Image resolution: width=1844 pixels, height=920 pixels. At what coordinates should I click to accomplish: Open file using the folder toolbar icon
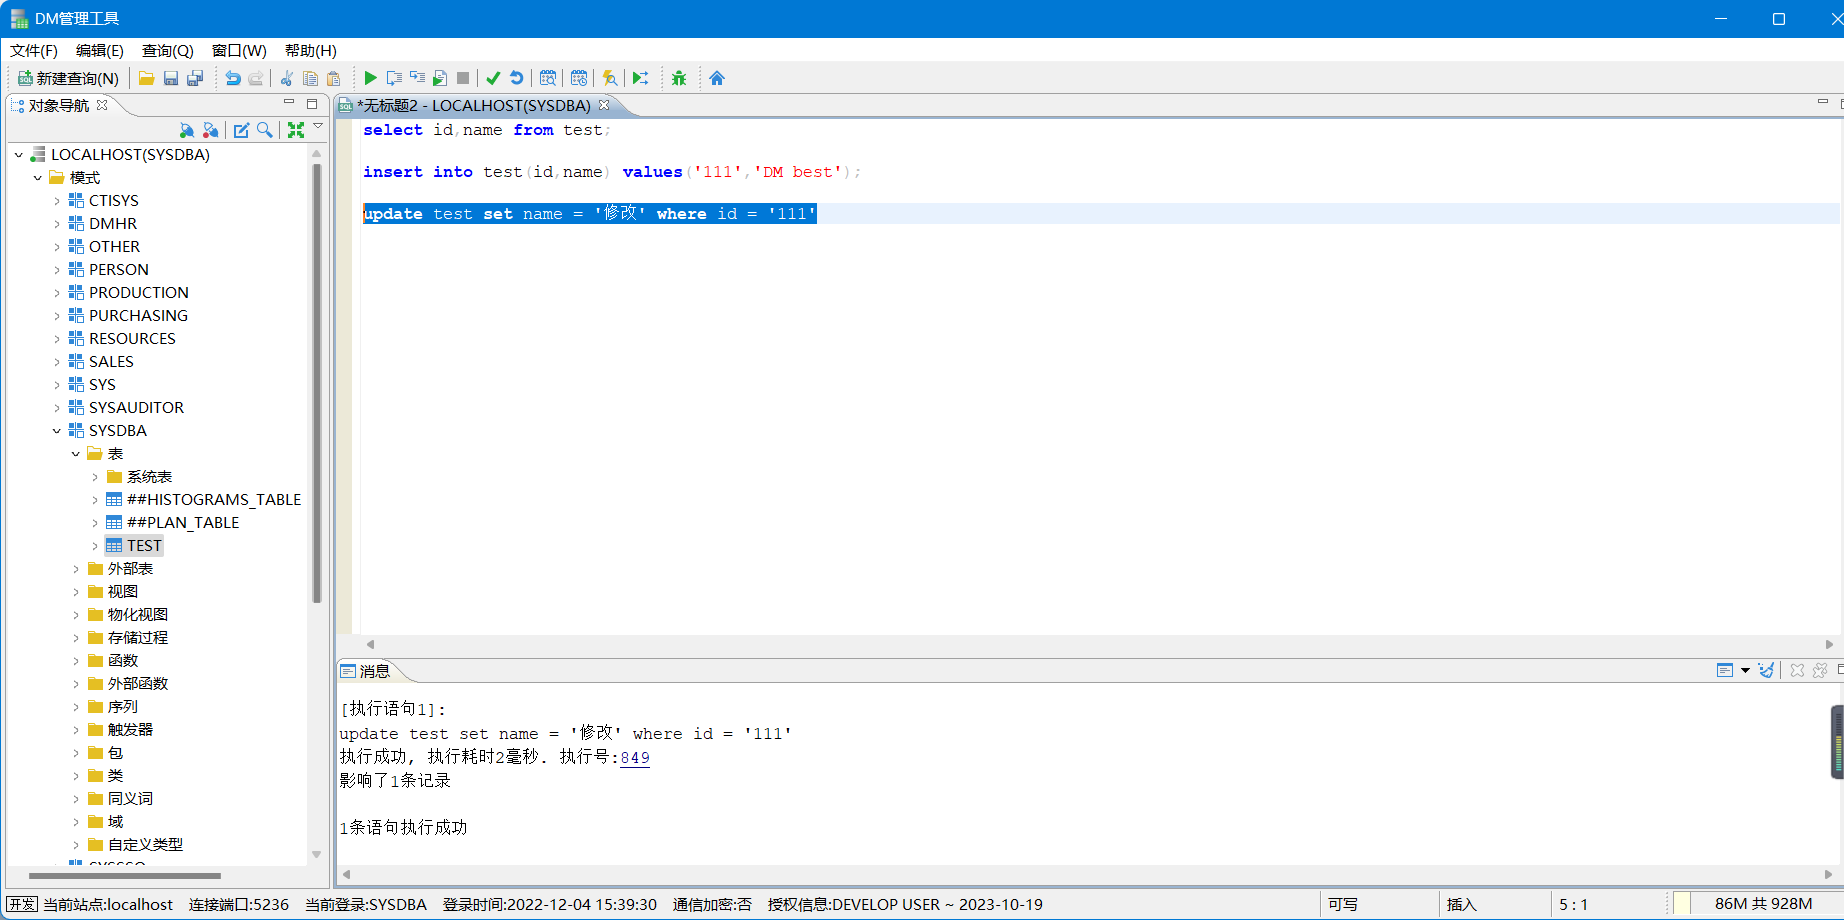pos(146,78)
